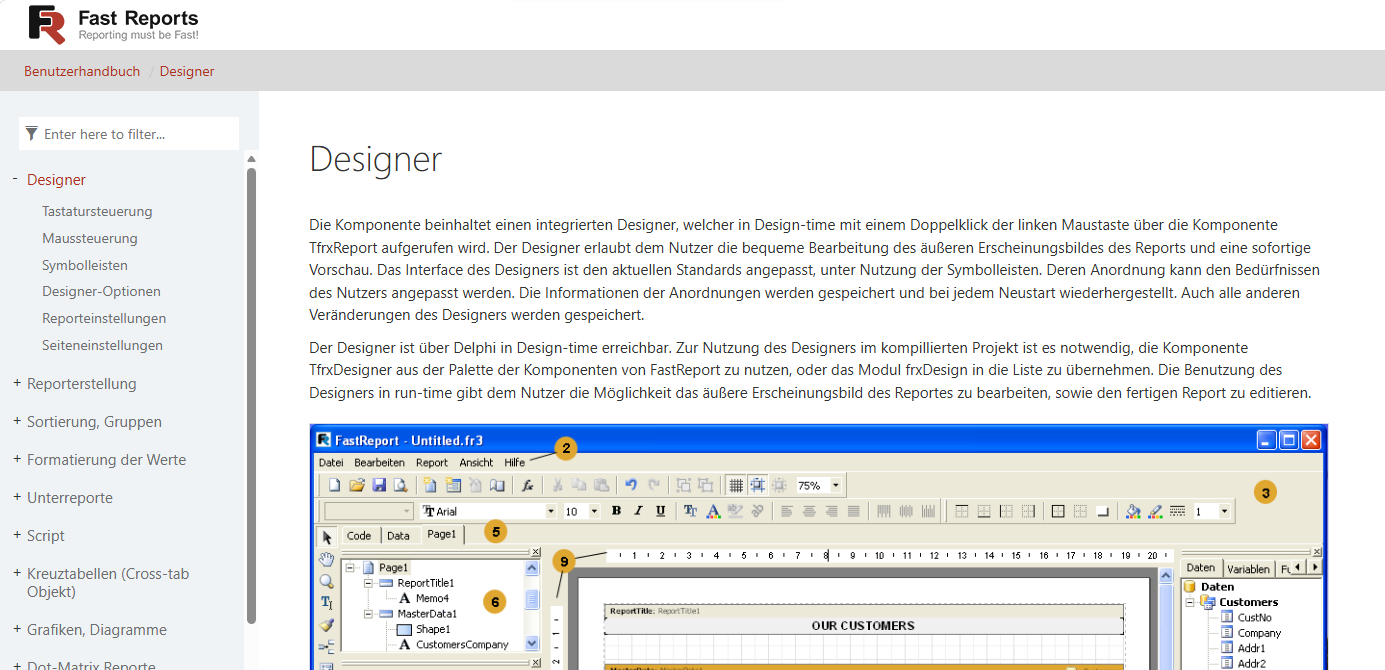Click the sidebar vertical scrollbar
Screen dimensions: 1385x670
click(251, 395)
